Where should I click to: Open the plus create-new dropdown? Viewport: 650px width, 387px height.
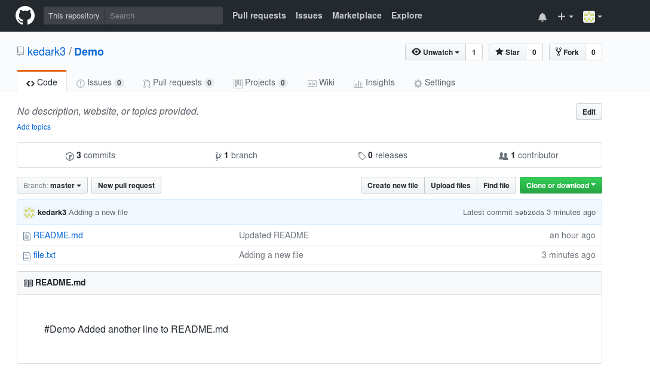565,17
